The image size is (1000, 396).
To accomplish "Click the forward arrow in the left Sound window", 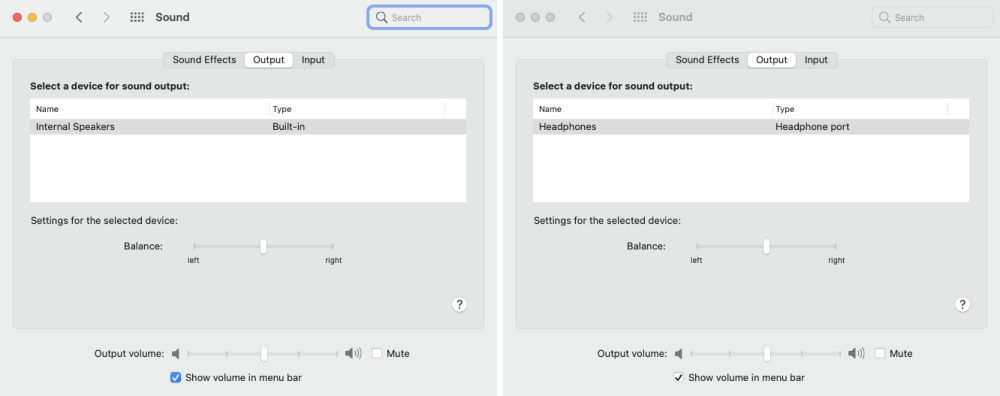I will (107, 17).
